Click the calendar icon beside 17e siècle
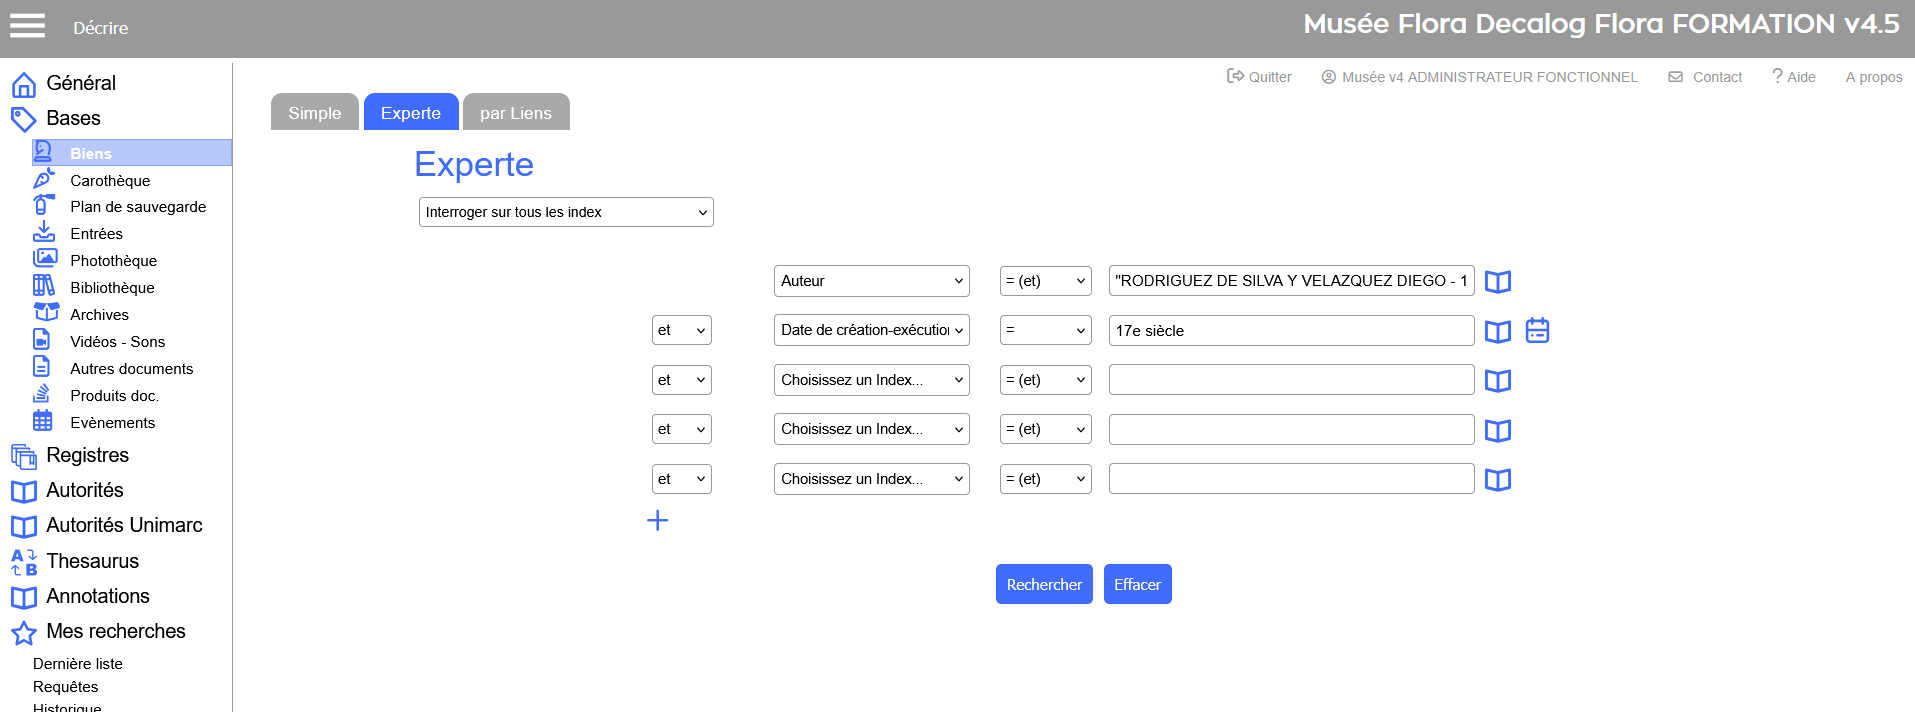Screen dimensions: 1915x712 click(1537, 330)
